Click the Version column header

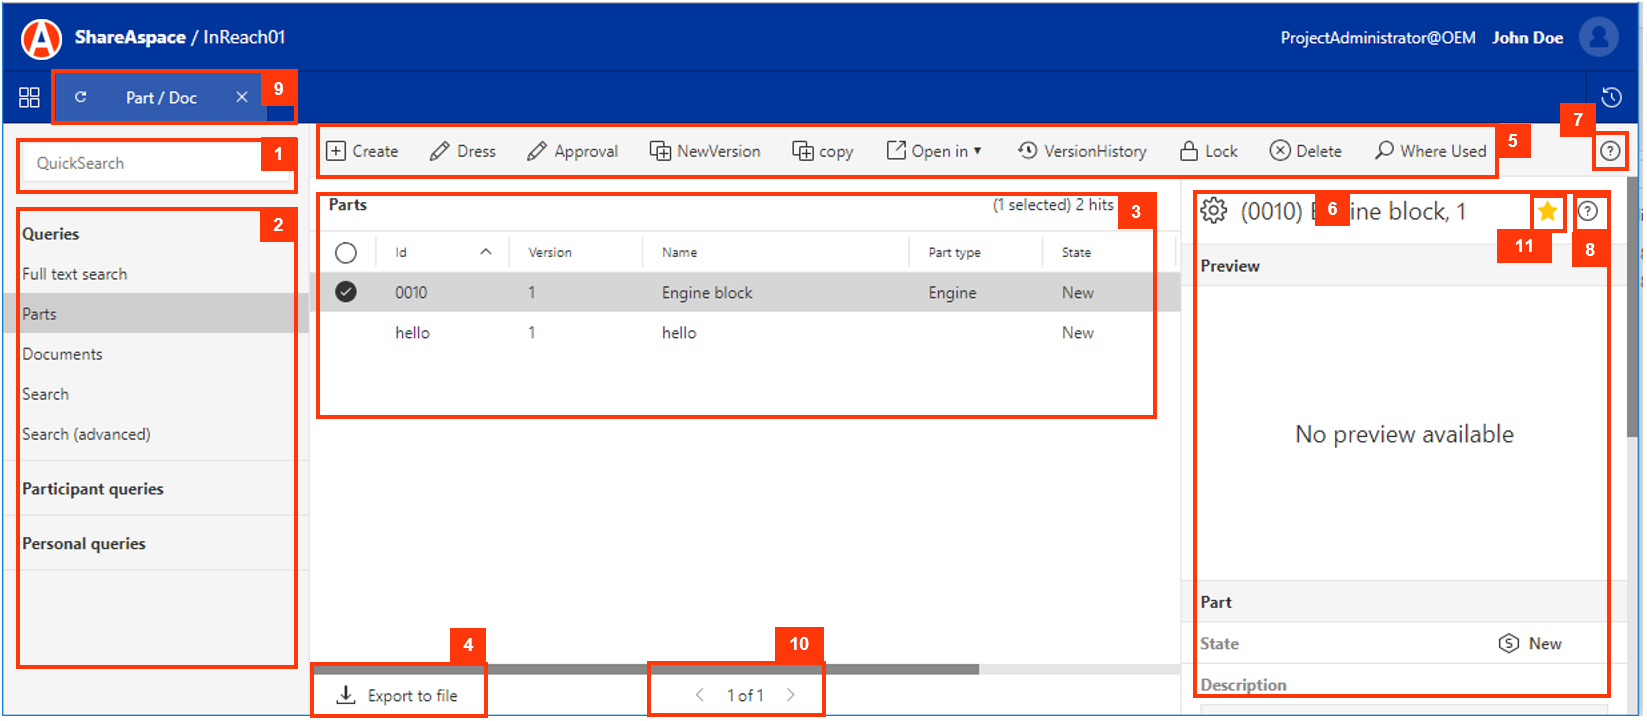(x=550, y=252)
